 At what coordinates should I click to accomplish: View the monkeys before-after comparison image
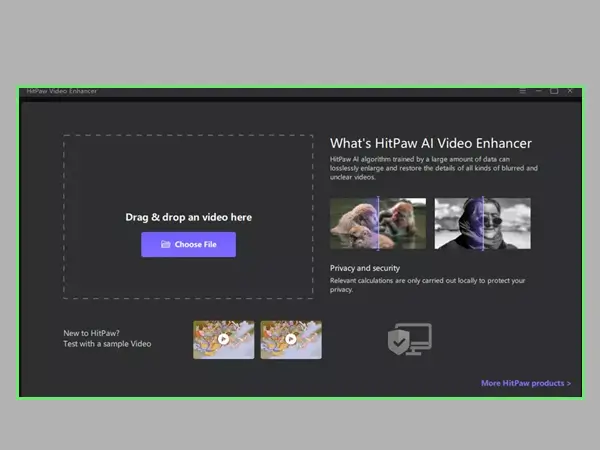[x=378, y=223]
